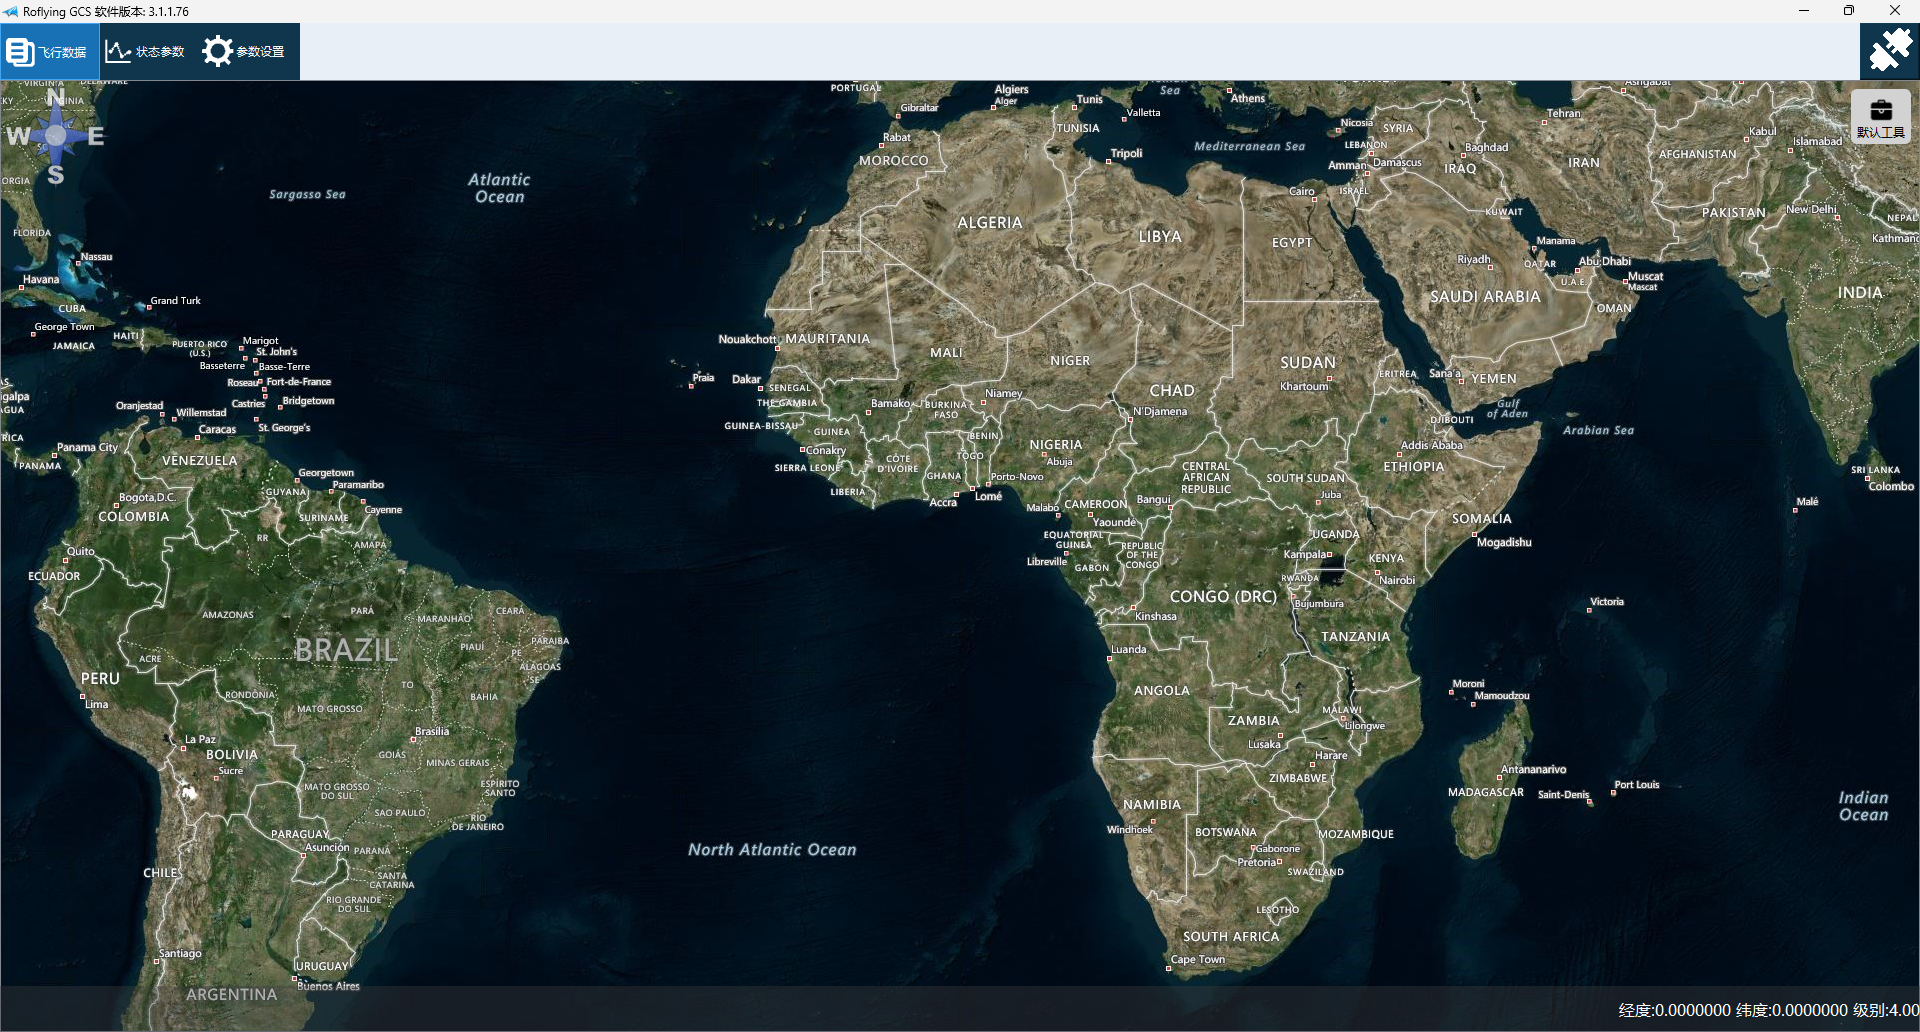Click the IRAN country label
1920x1032 pixels.
click(x=1584, y=163)
